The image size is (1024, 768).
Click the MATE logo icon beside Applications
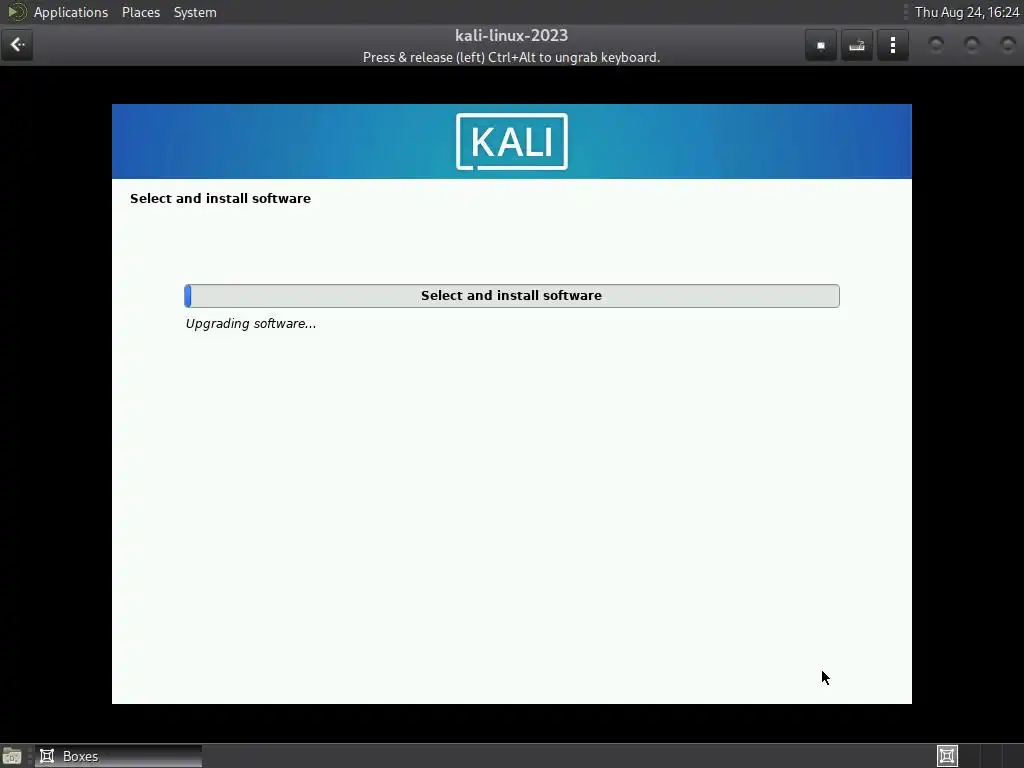(x=16, y=12)
